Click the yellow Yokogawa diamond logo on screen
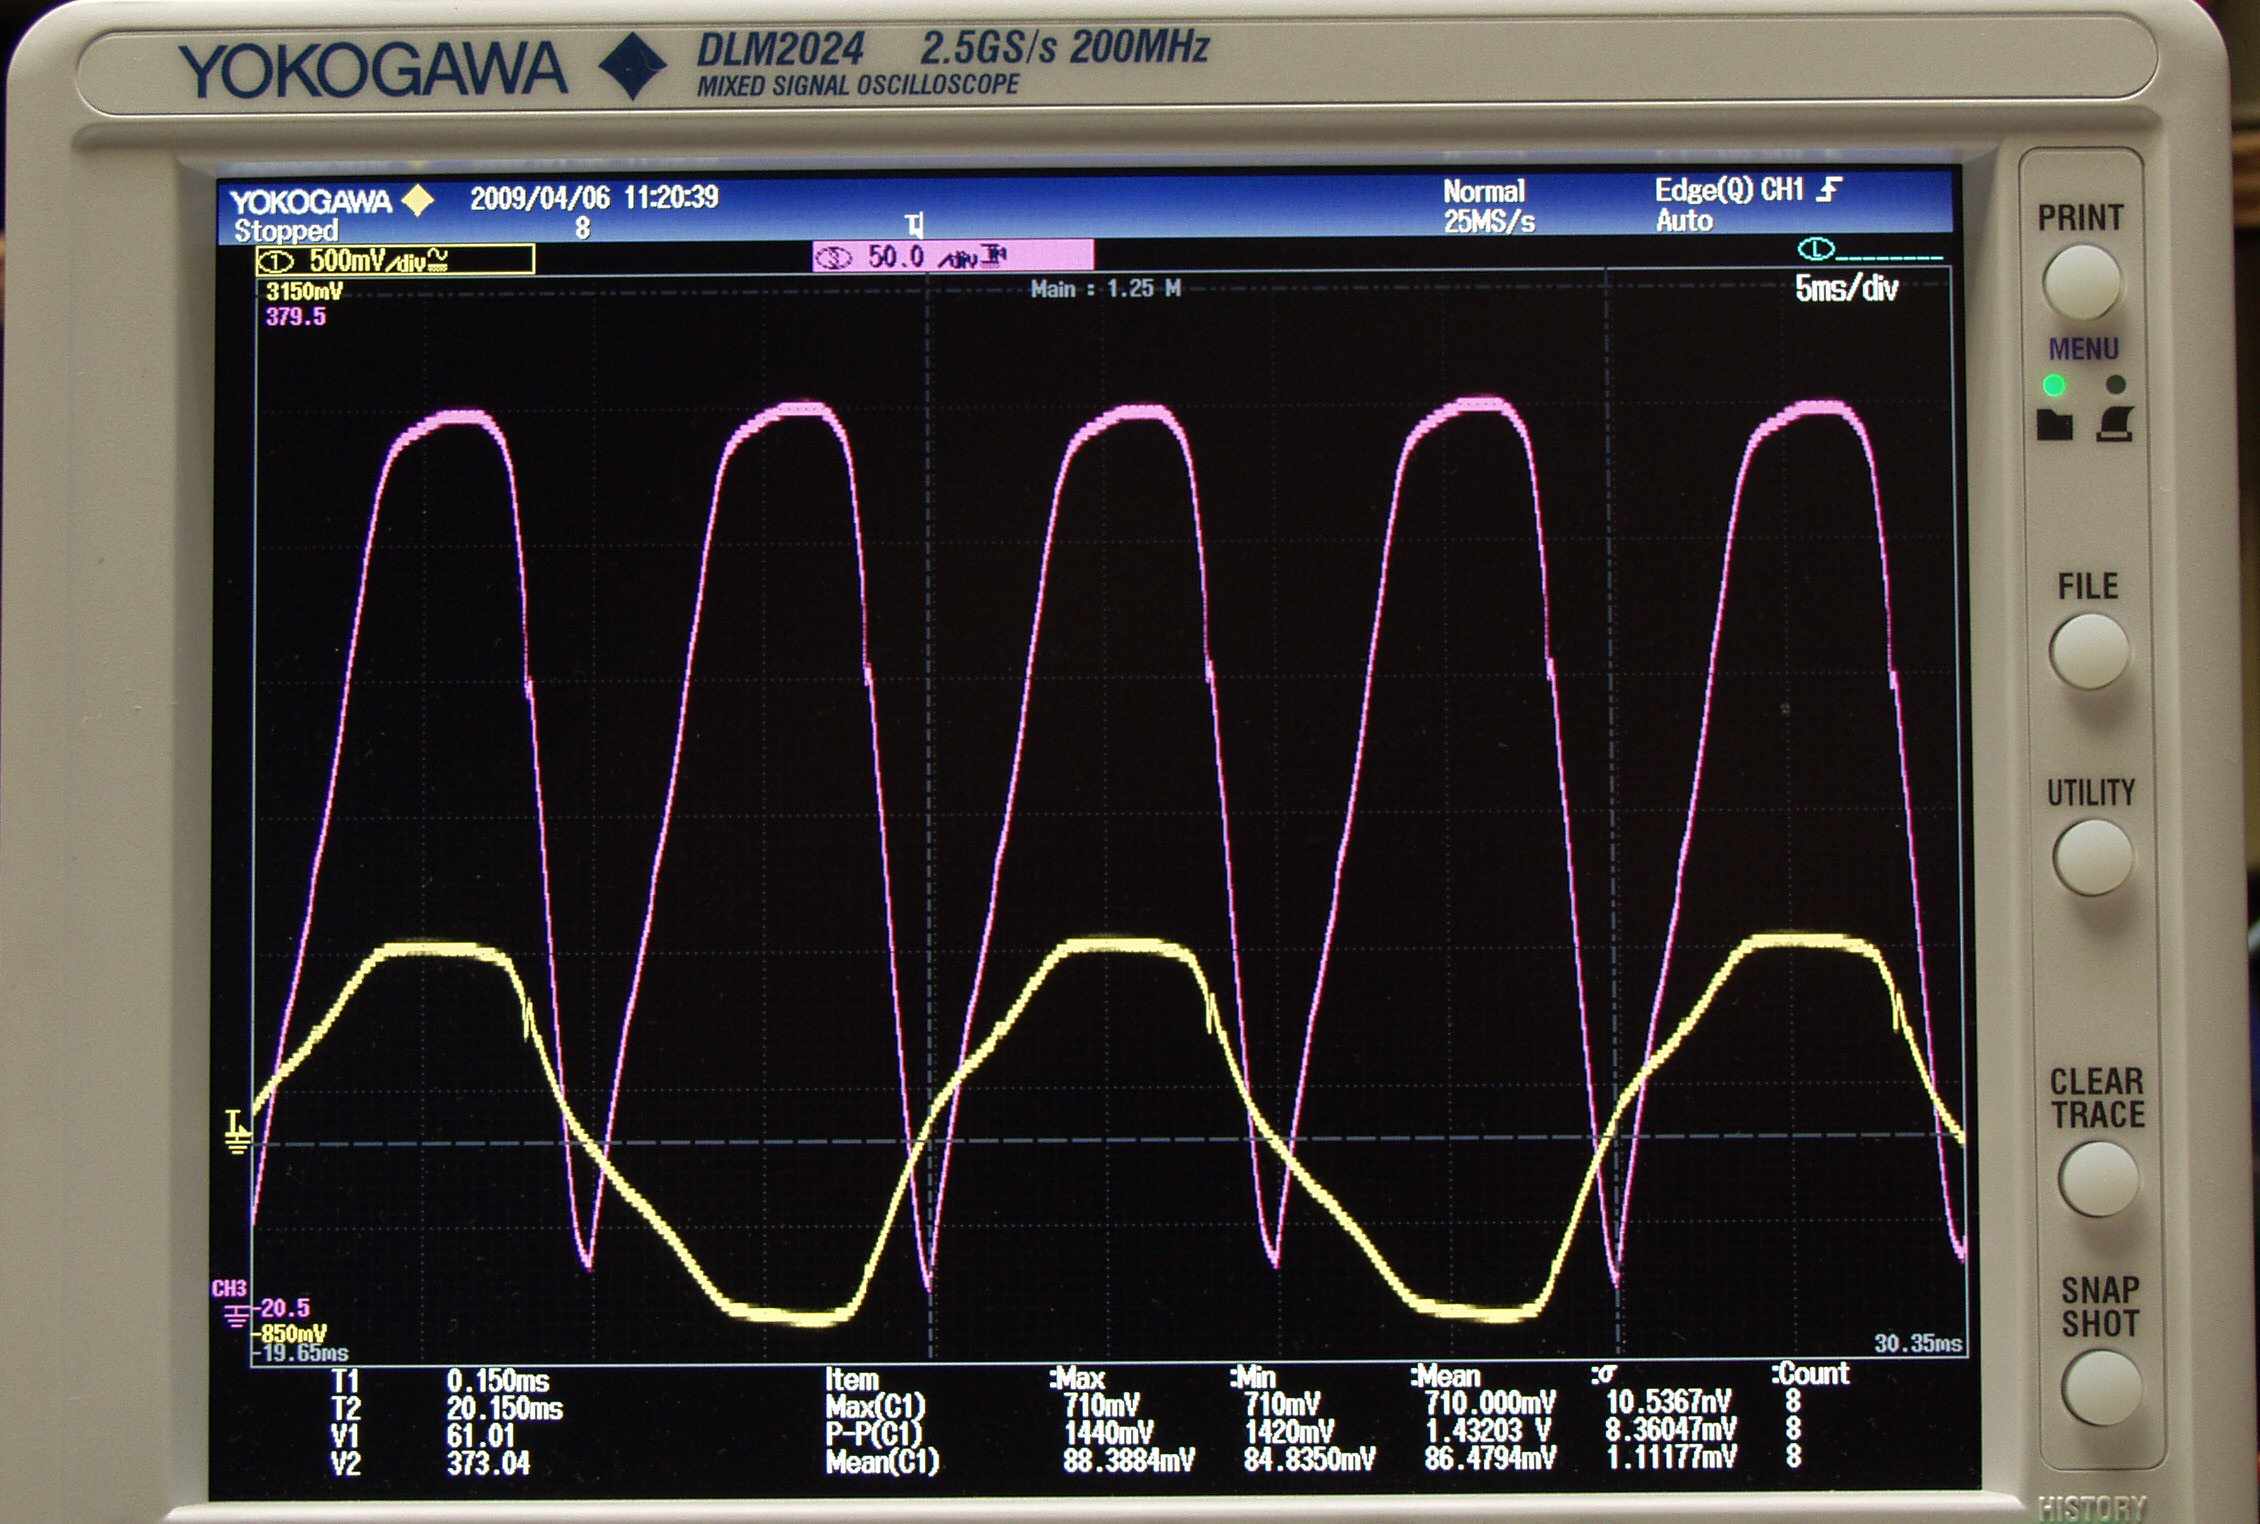This screenshot has height=1524, width=2260. point(418,200)
